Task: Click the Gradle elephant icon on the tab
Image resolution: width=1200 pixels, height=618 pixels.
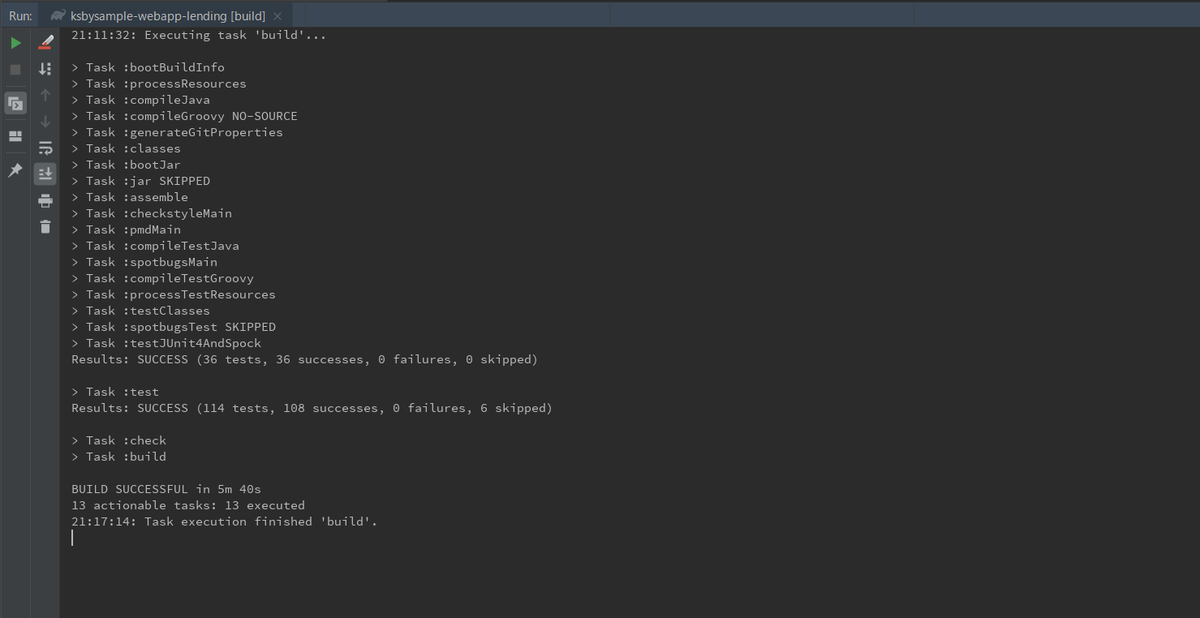Action: coord(58,16)
